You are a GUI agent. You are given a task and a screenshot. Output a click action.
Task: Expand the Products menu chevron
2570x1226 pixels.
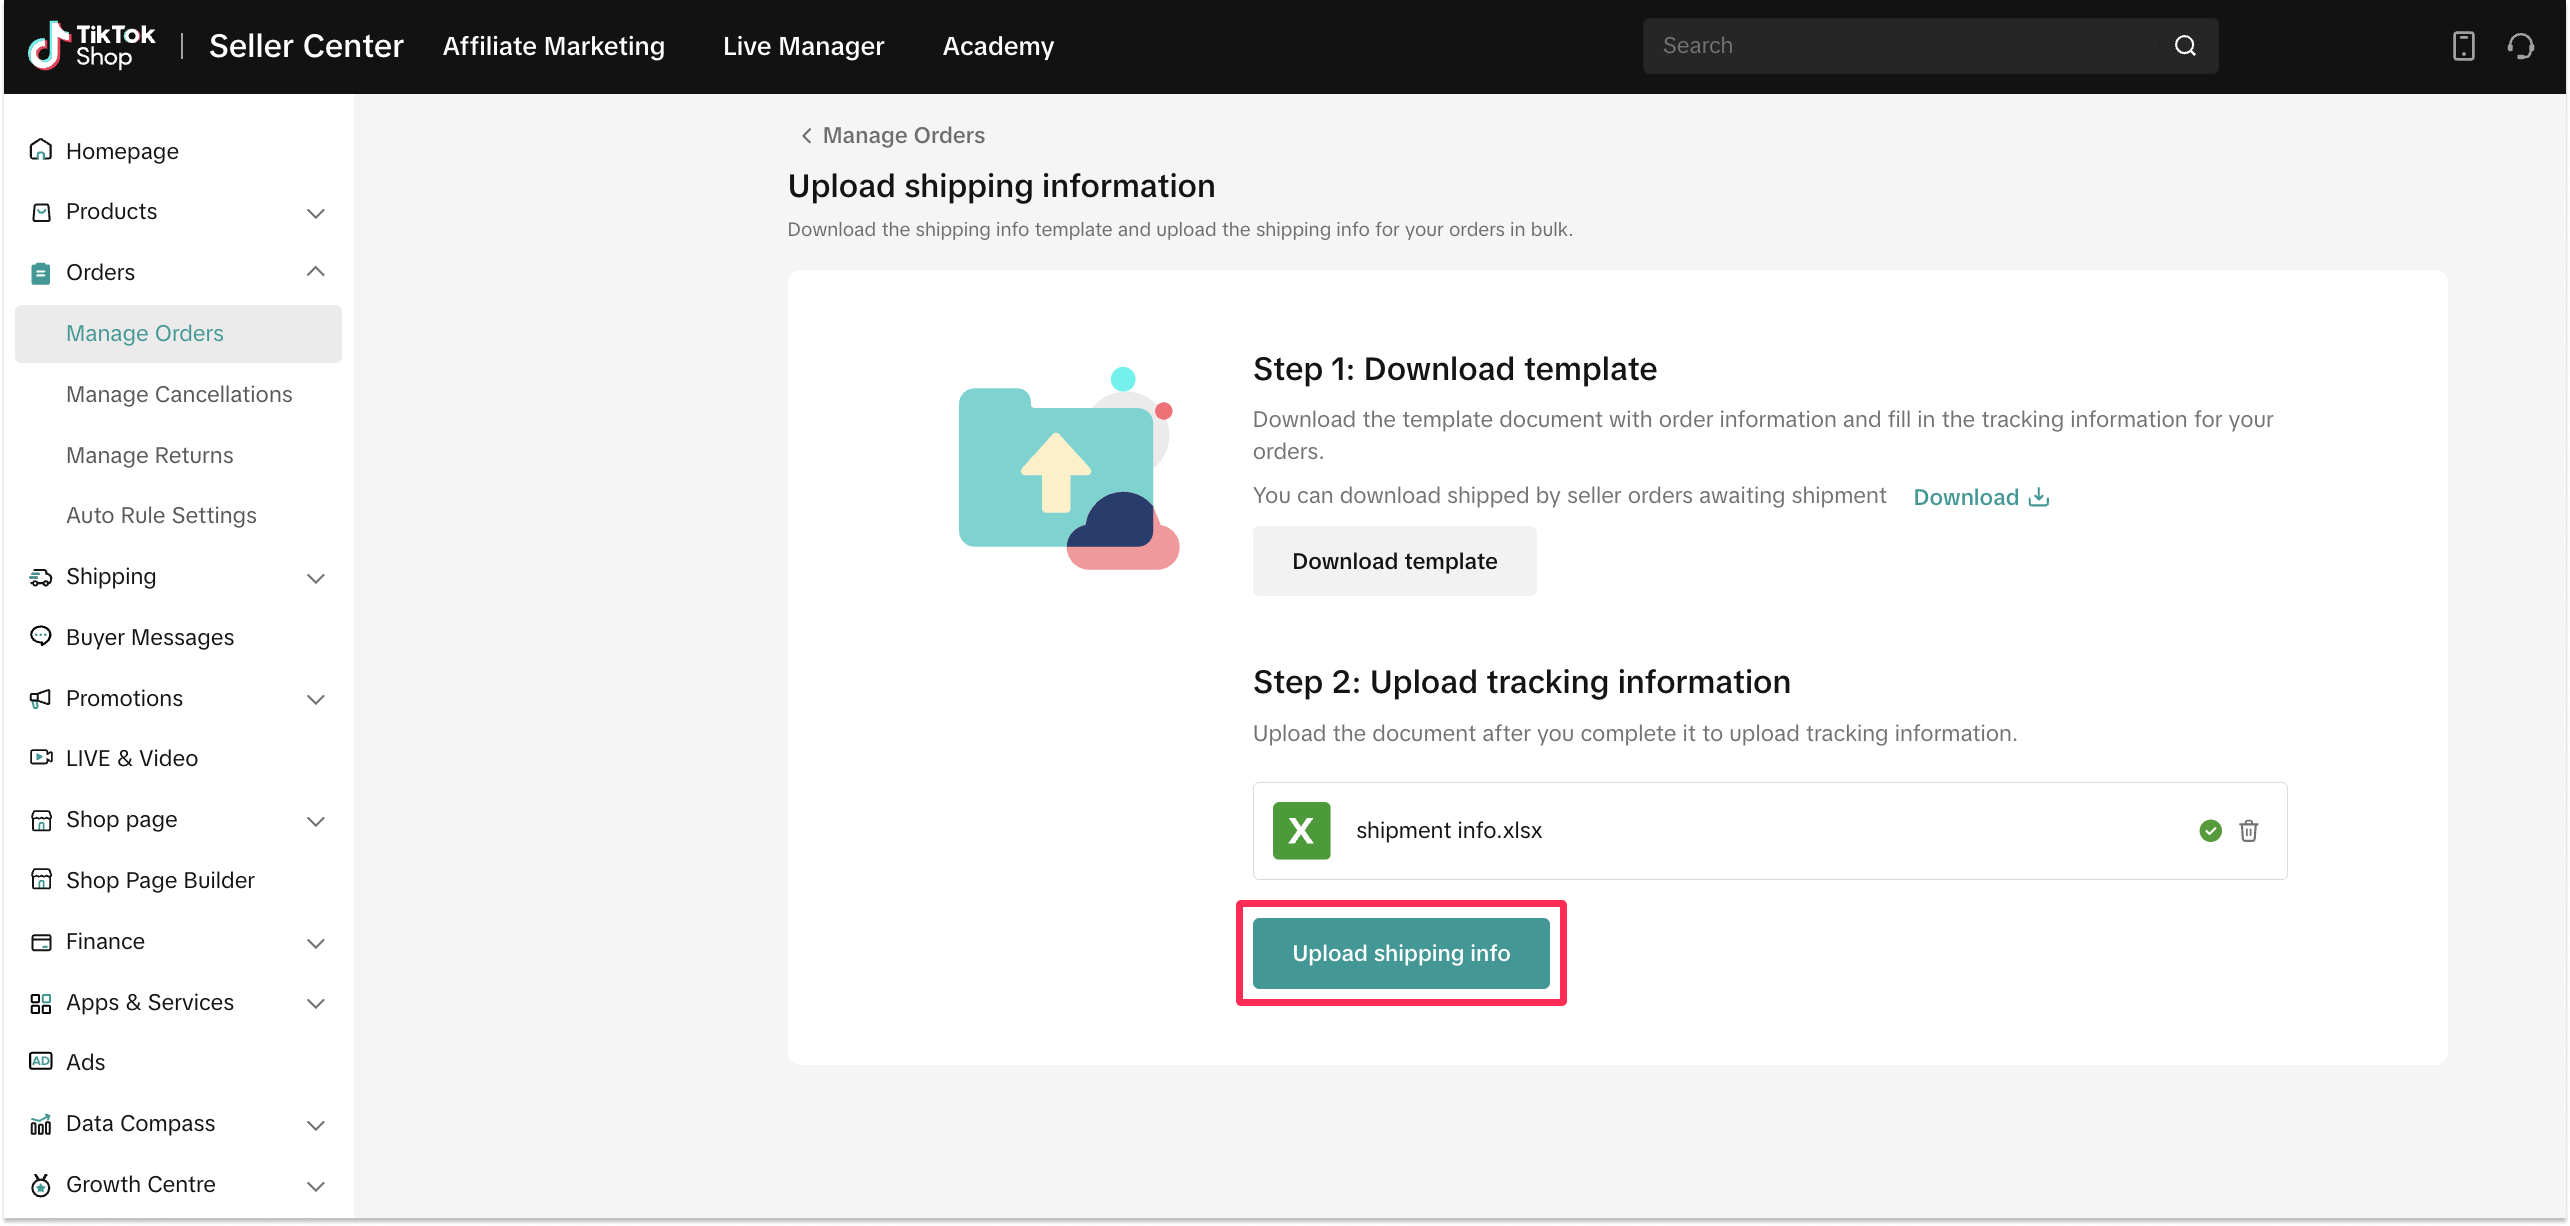pyautogui.click(x=316, y=213)
